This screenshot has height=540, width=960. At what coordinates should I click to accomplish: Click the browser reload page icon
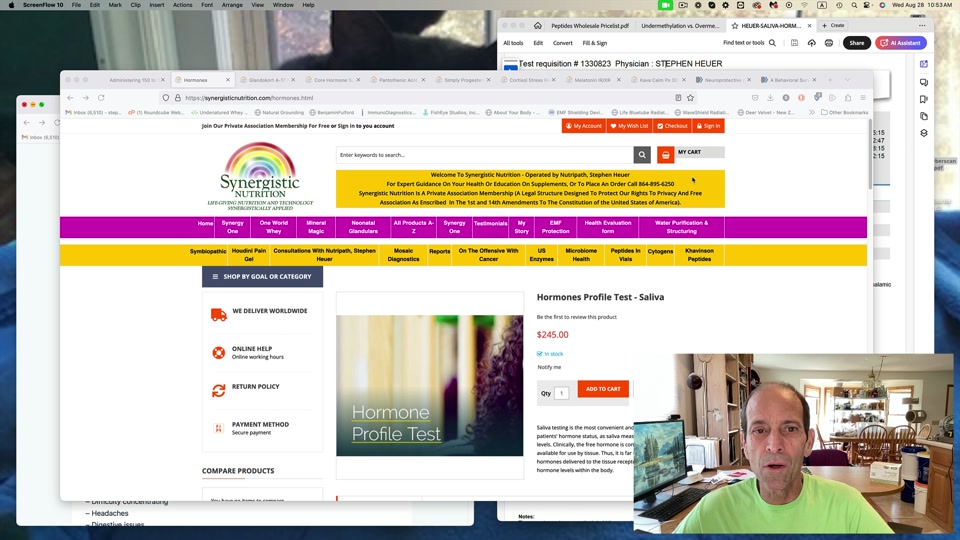[101, 98]
